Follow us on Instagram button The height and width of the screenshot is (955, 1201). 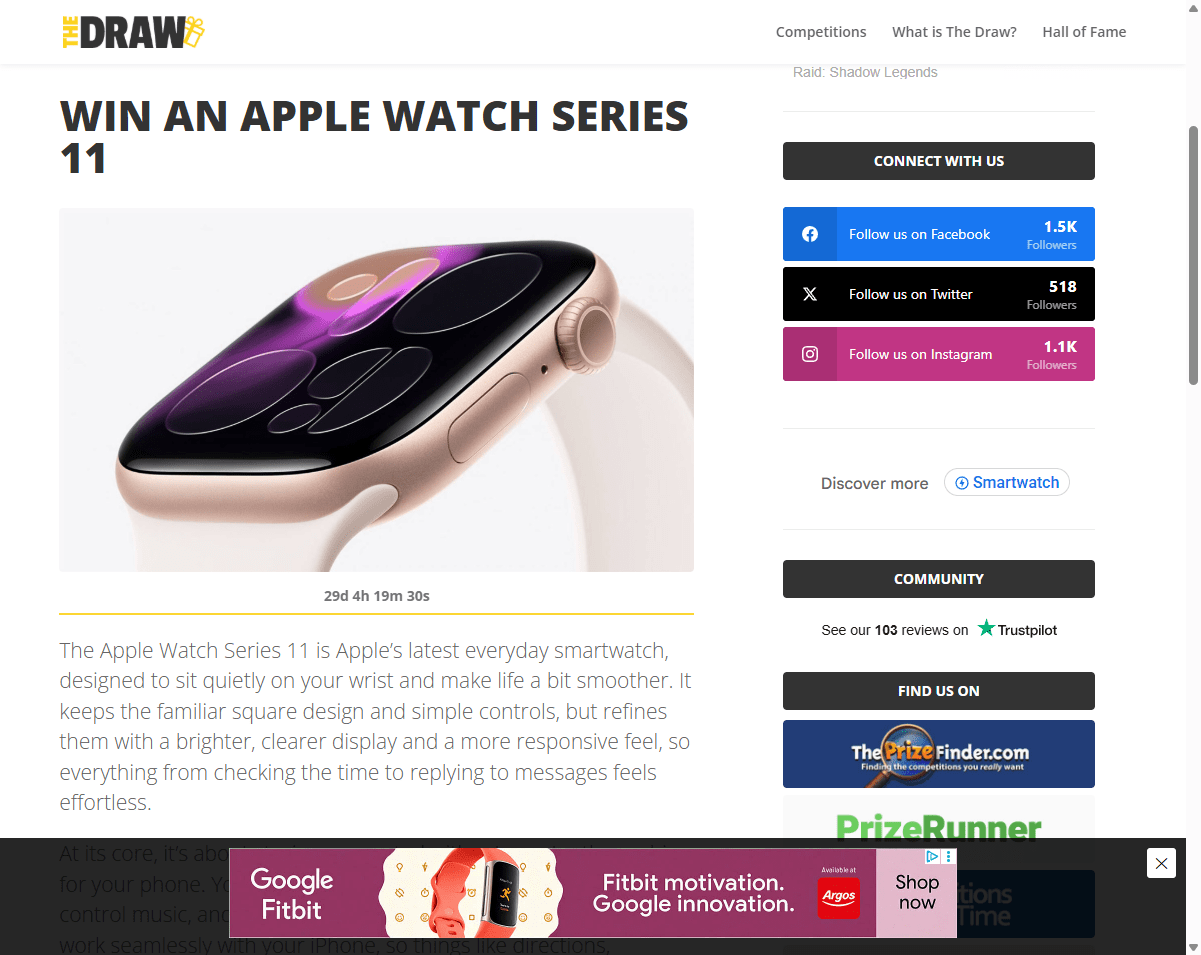pyautogui.click(x=939, y=354)
